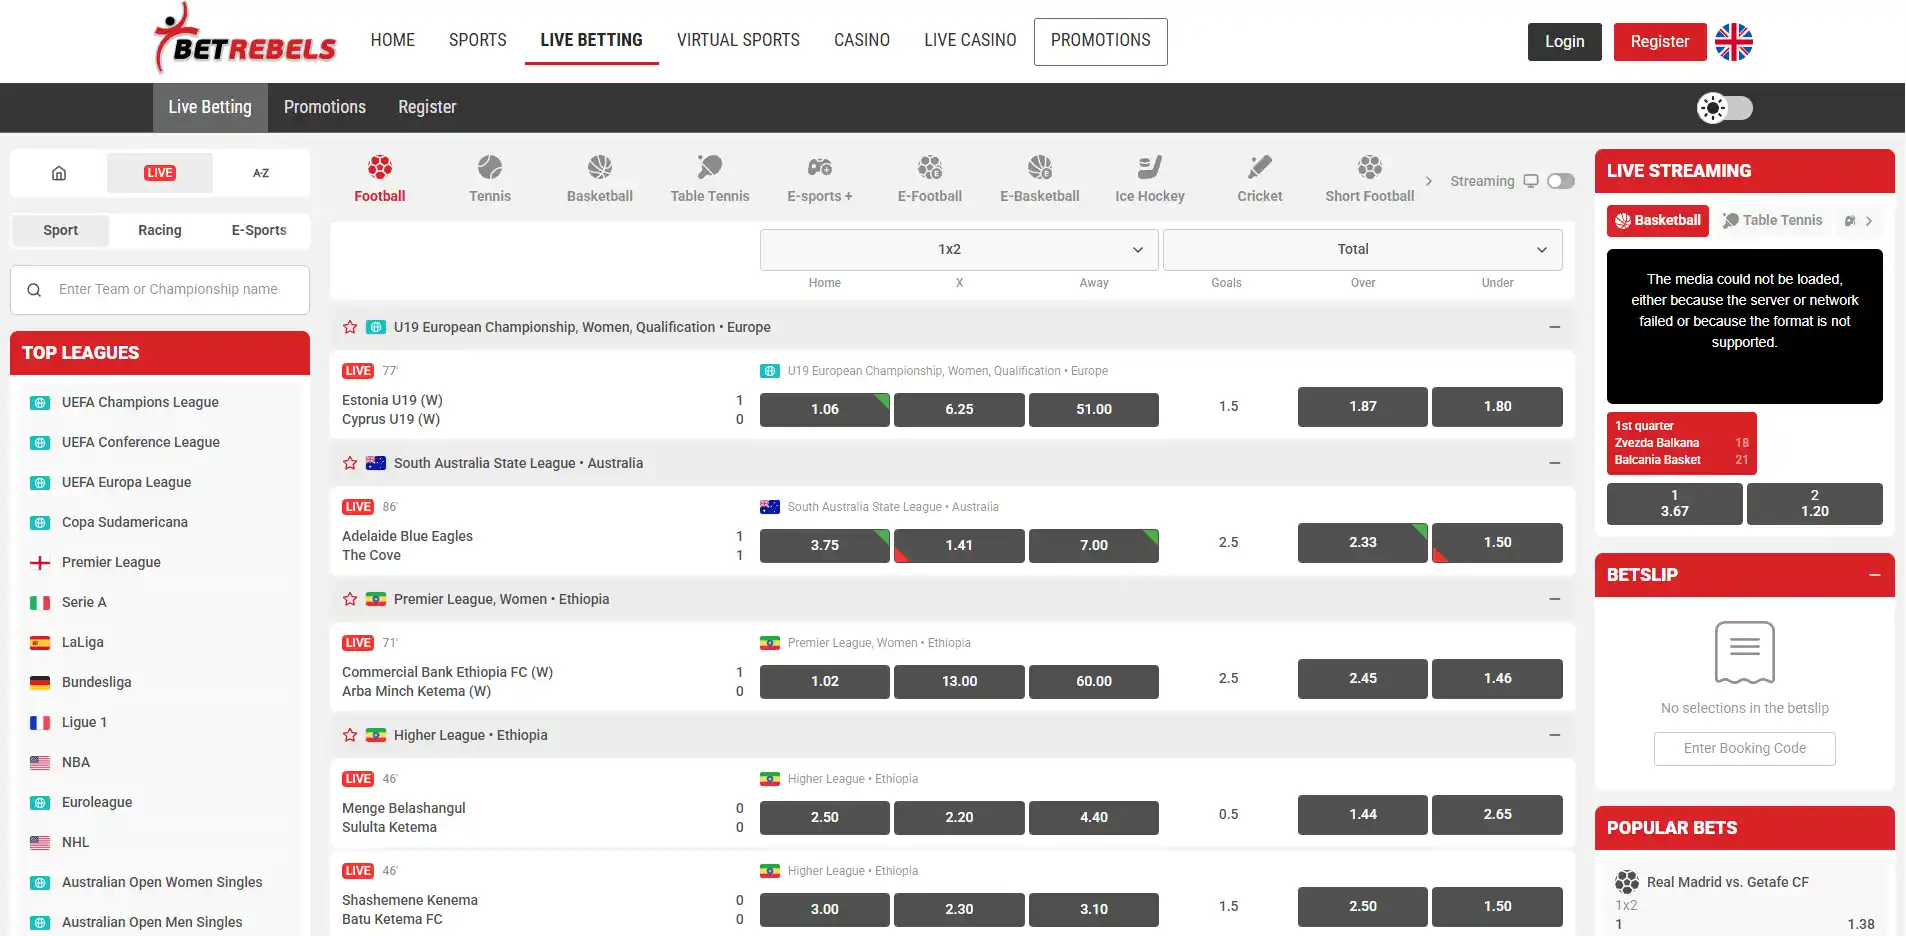Favorite the Premier League Women Ethiopia star
Image resolution: width=1906 pixels, height=936 pixels.
pos(350,599)
